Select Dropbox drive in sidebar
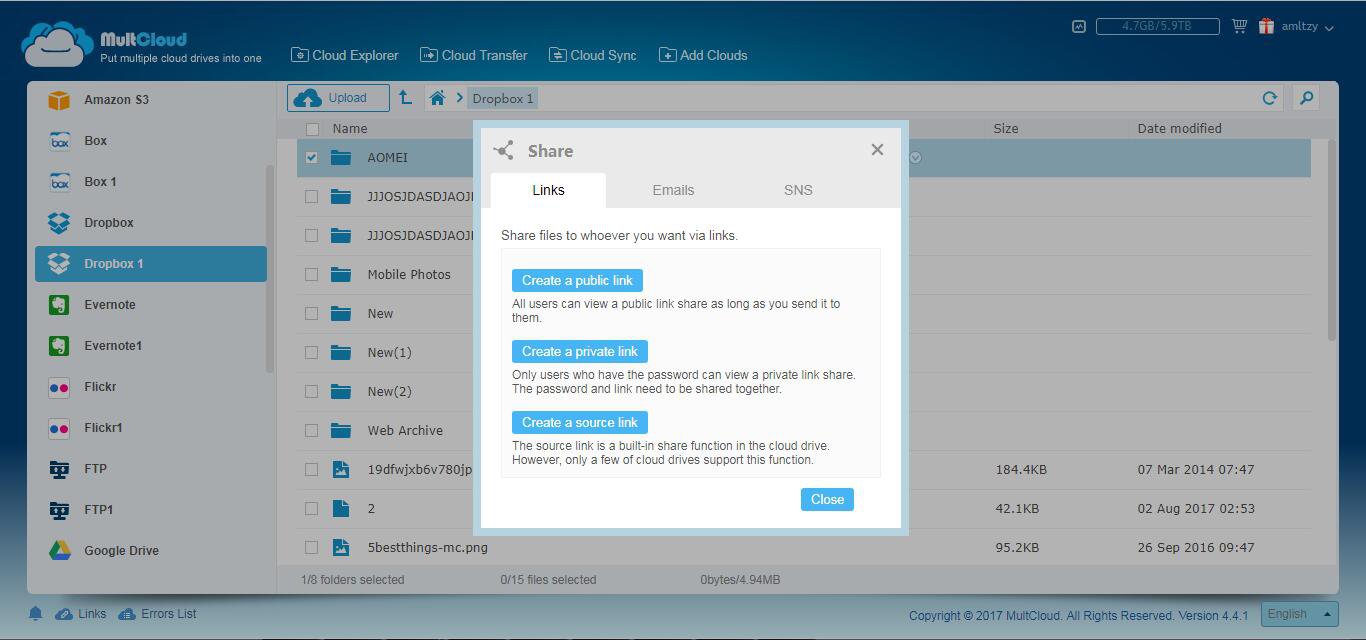Screen dimensions: 1366x640 151,223
